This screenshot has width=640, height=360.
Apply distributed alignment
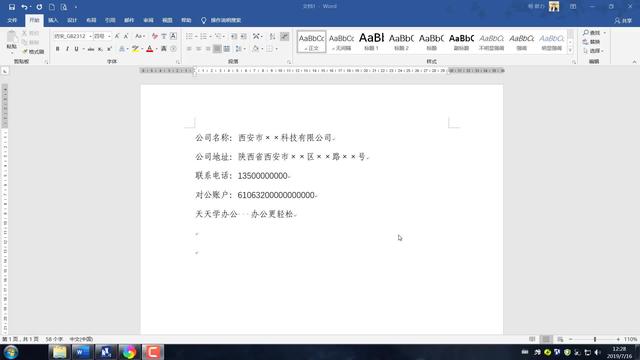click(227, 49)
